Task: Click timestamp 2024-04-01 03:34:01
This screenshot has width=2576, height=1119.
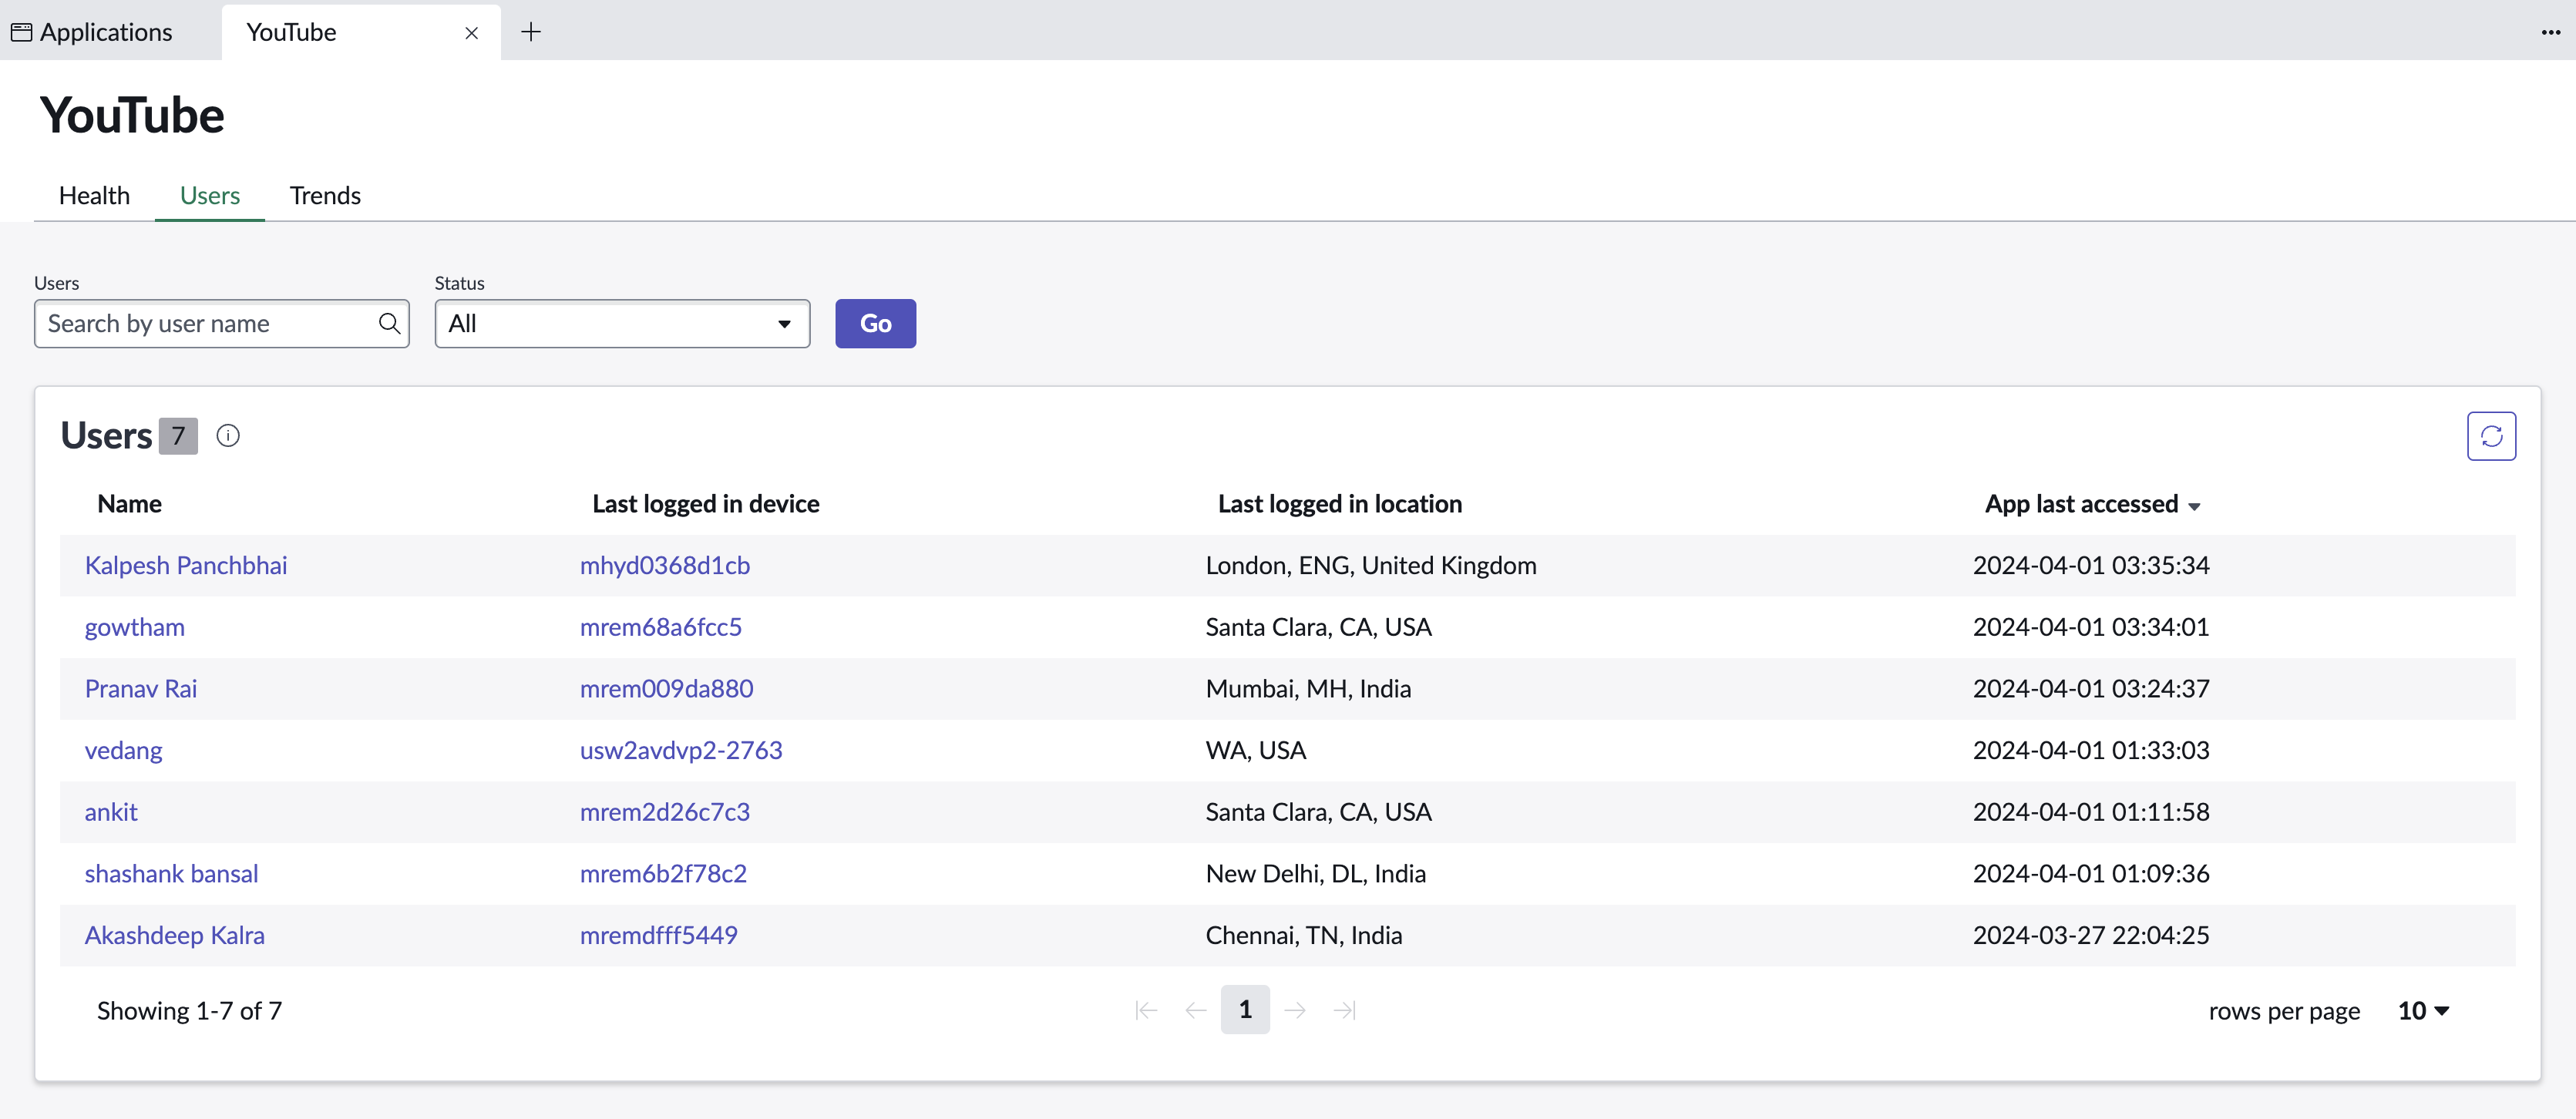Action: pyautogui.click(x=2091, y=627)
